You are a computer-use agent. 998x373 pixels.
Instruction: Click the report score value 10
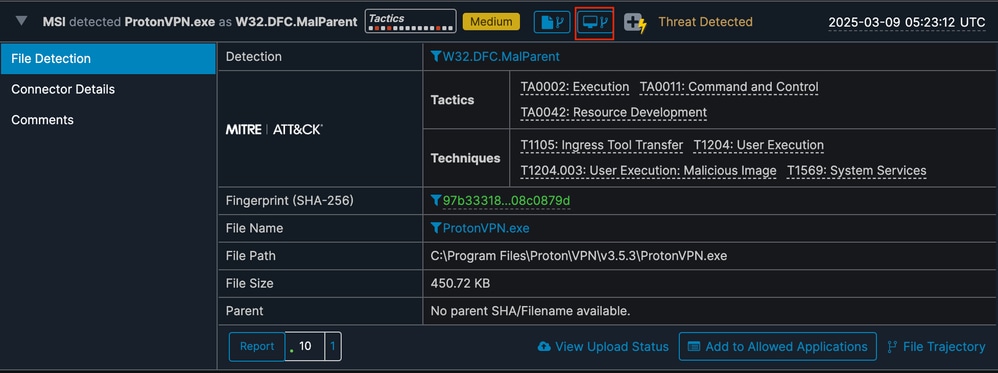(305, 346)
